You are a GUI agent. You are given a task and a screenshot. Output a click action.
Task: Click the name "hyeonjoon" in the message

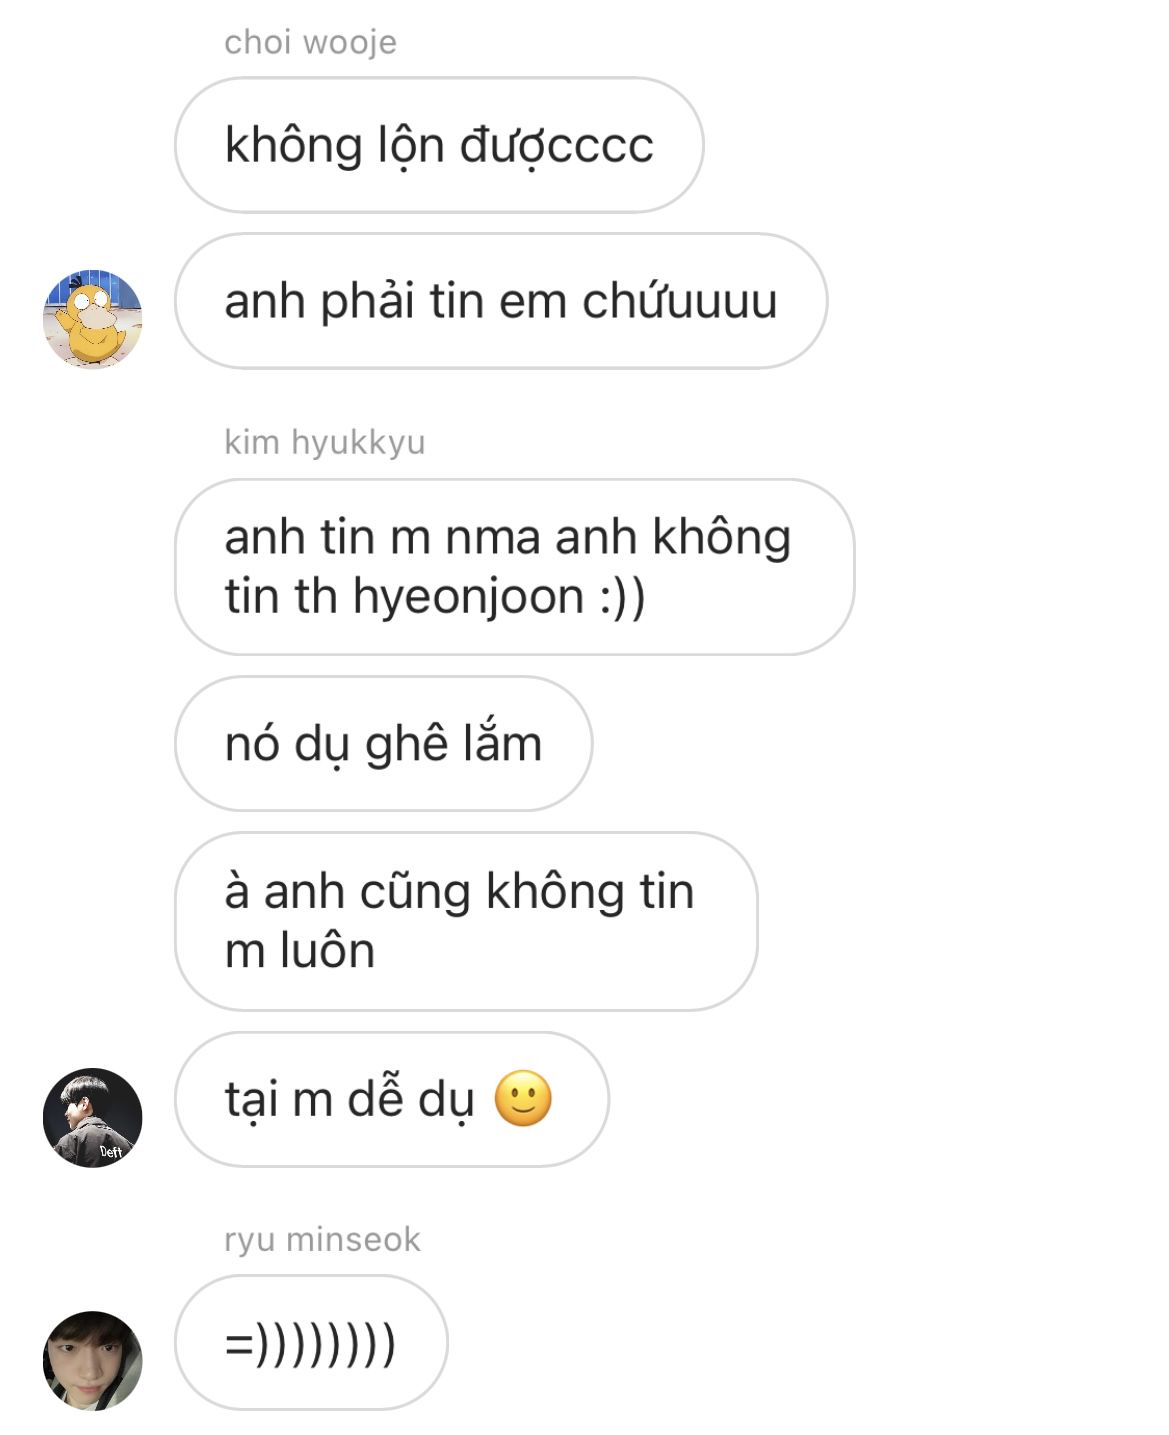469,598
